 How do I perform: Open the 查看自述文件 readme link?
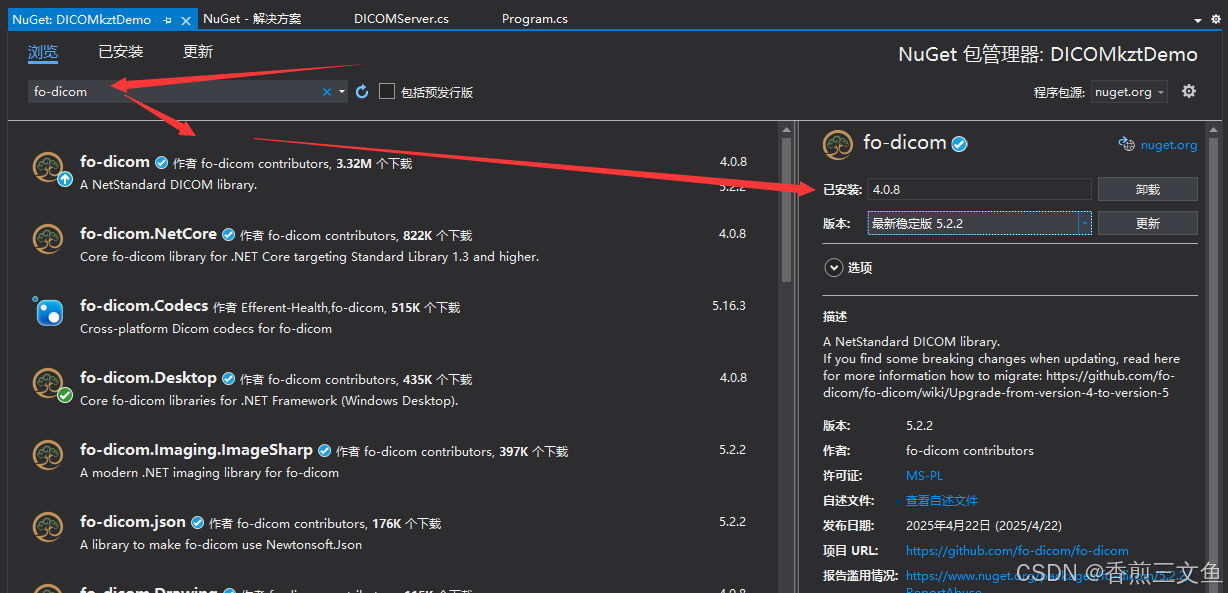coord(942,501)
